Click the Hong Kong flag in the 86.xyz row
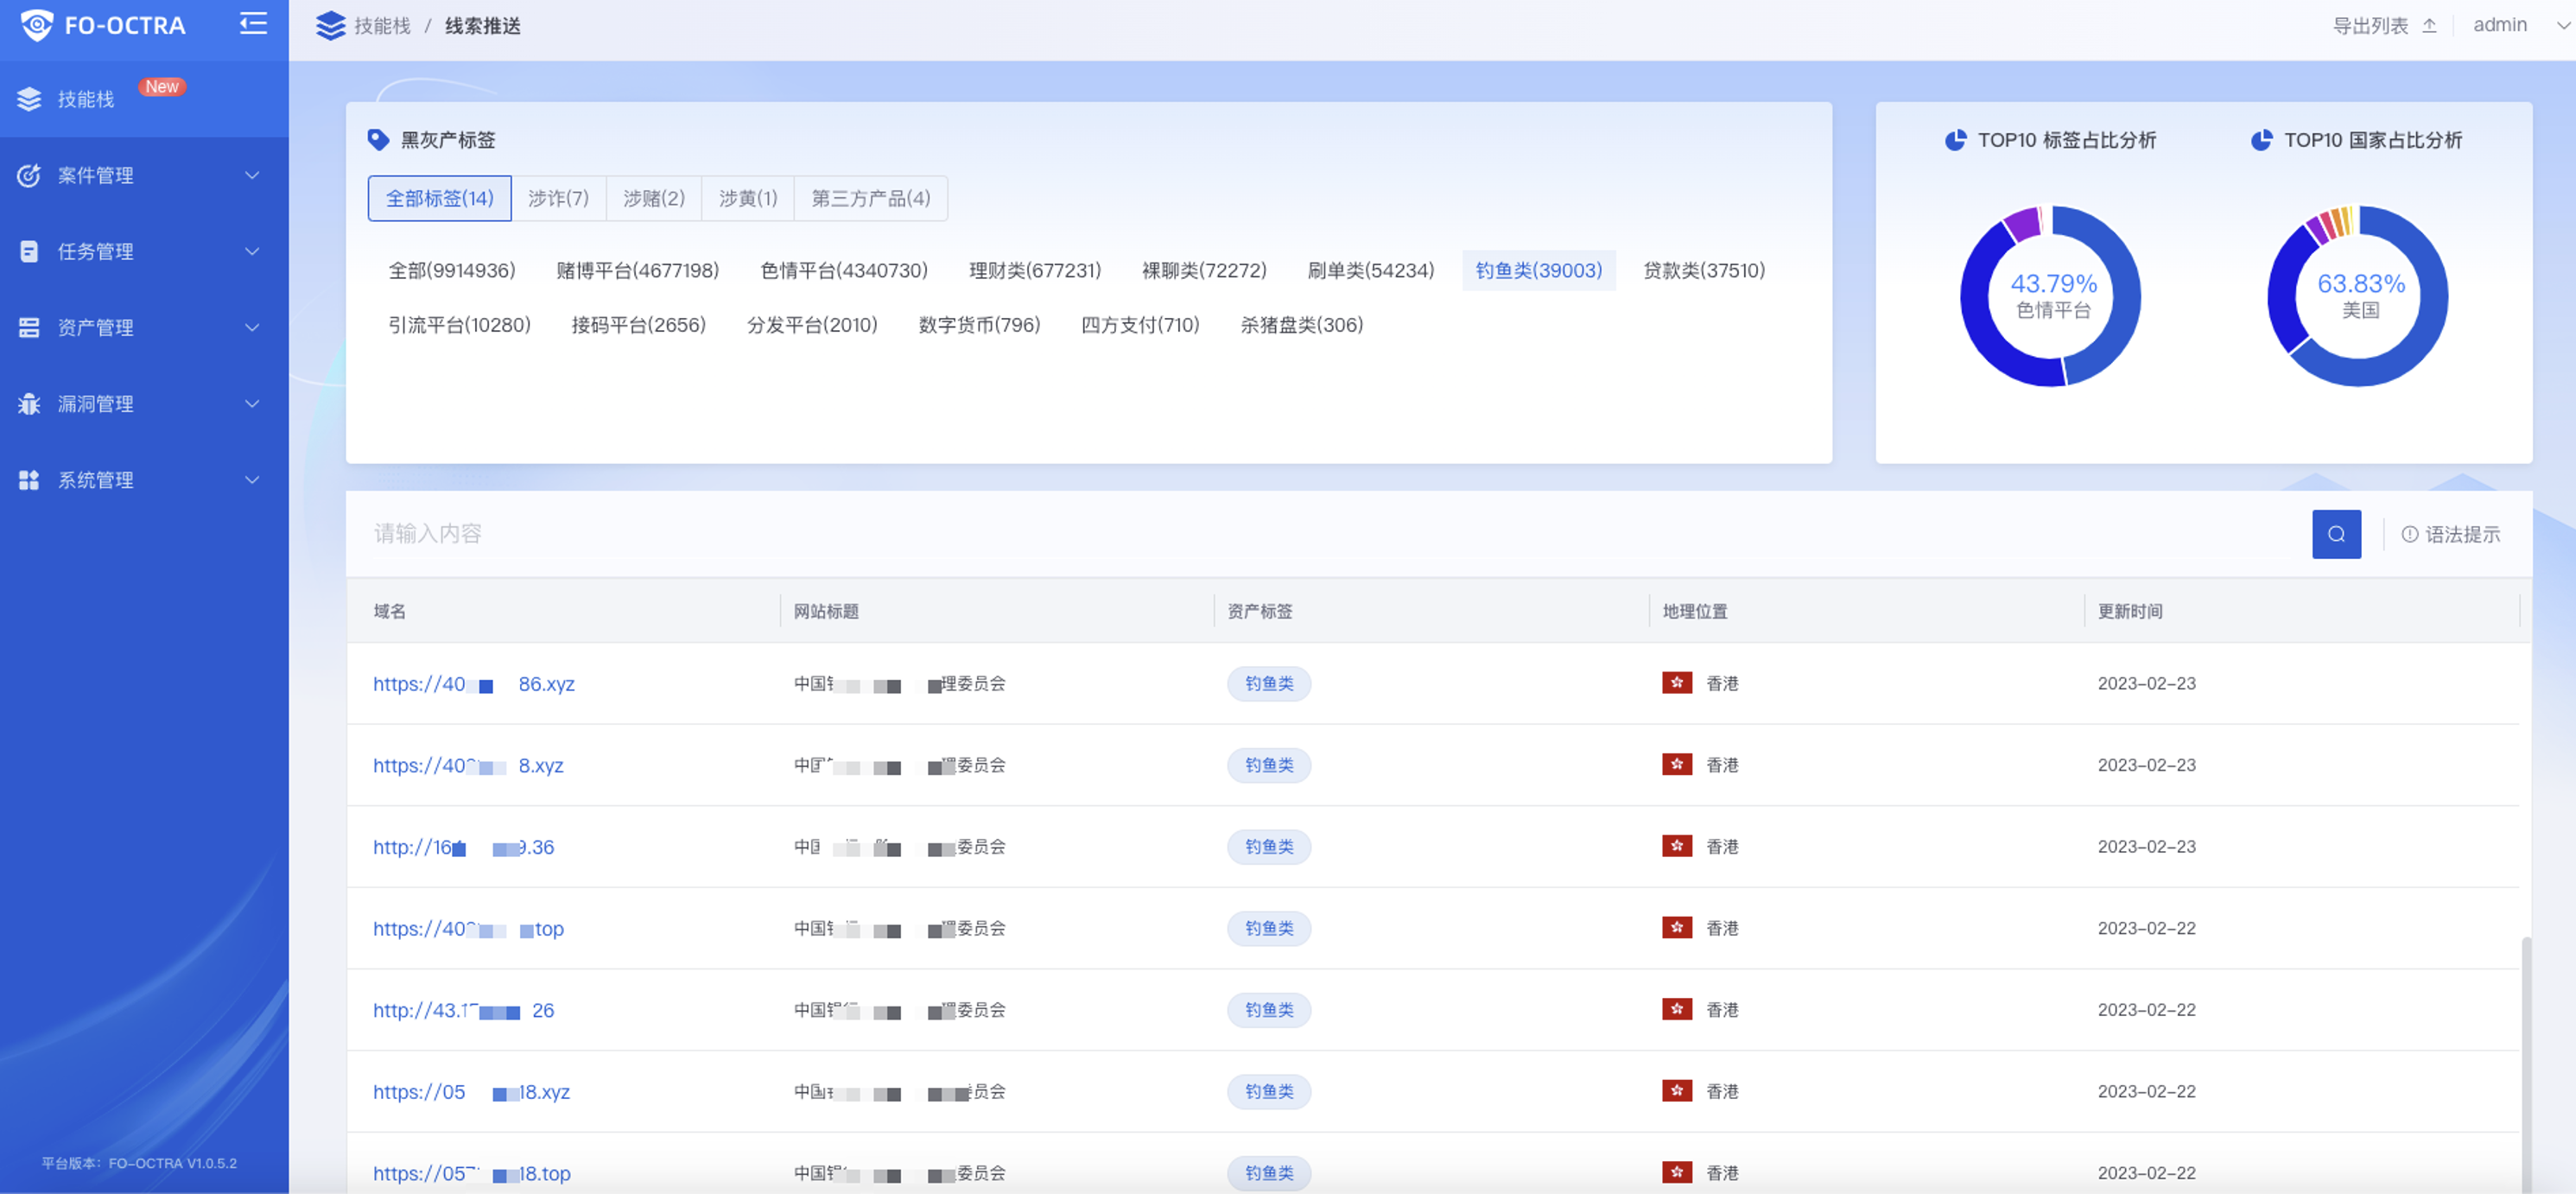2576x1194 pixels. point(1677,683)
